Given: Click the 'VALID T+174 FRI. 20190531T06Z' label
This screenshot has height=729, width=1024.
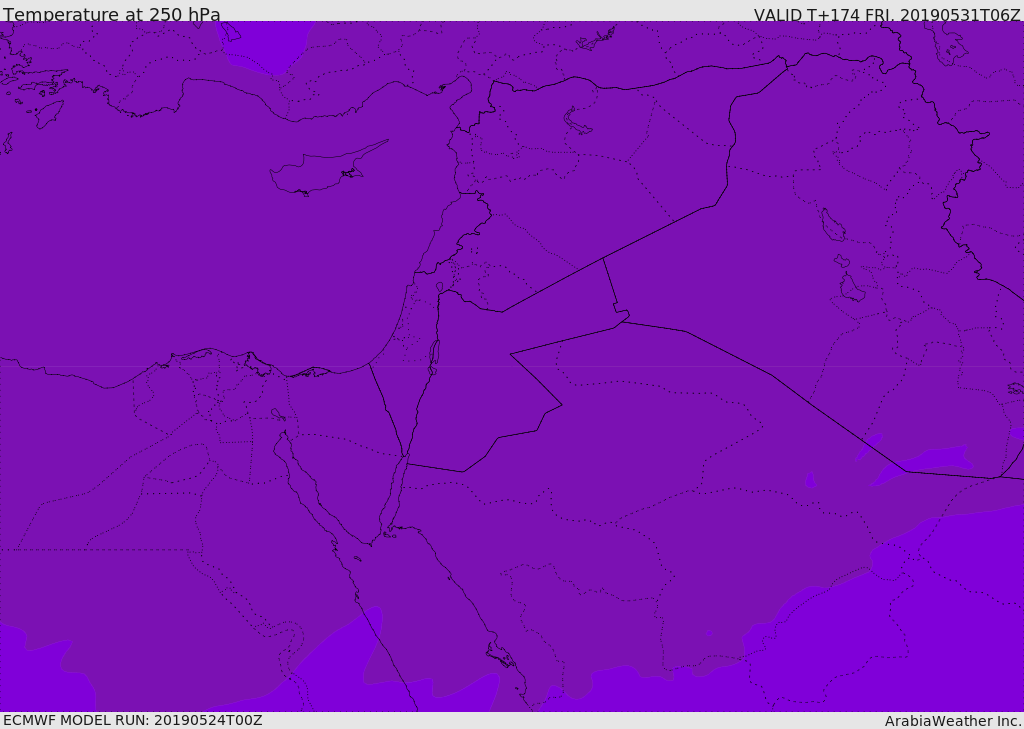Looking at the screenshot, I should tap(887, 14).
